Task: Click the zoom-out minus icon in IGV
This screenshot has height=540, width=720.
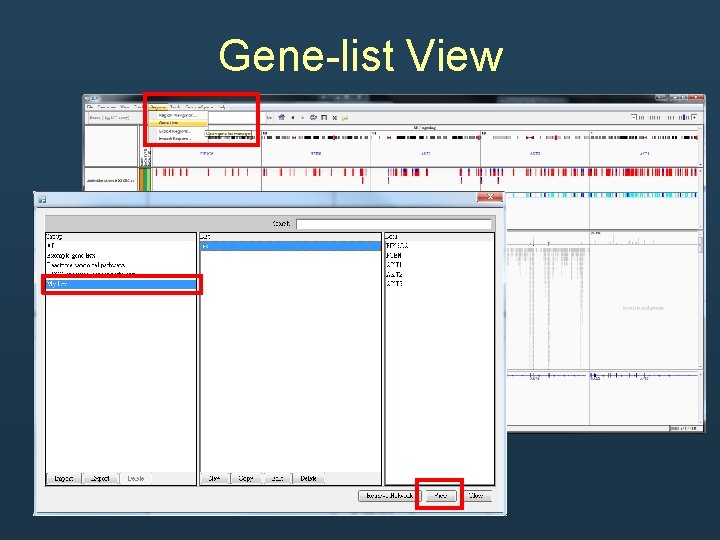Action: (634, 117)
